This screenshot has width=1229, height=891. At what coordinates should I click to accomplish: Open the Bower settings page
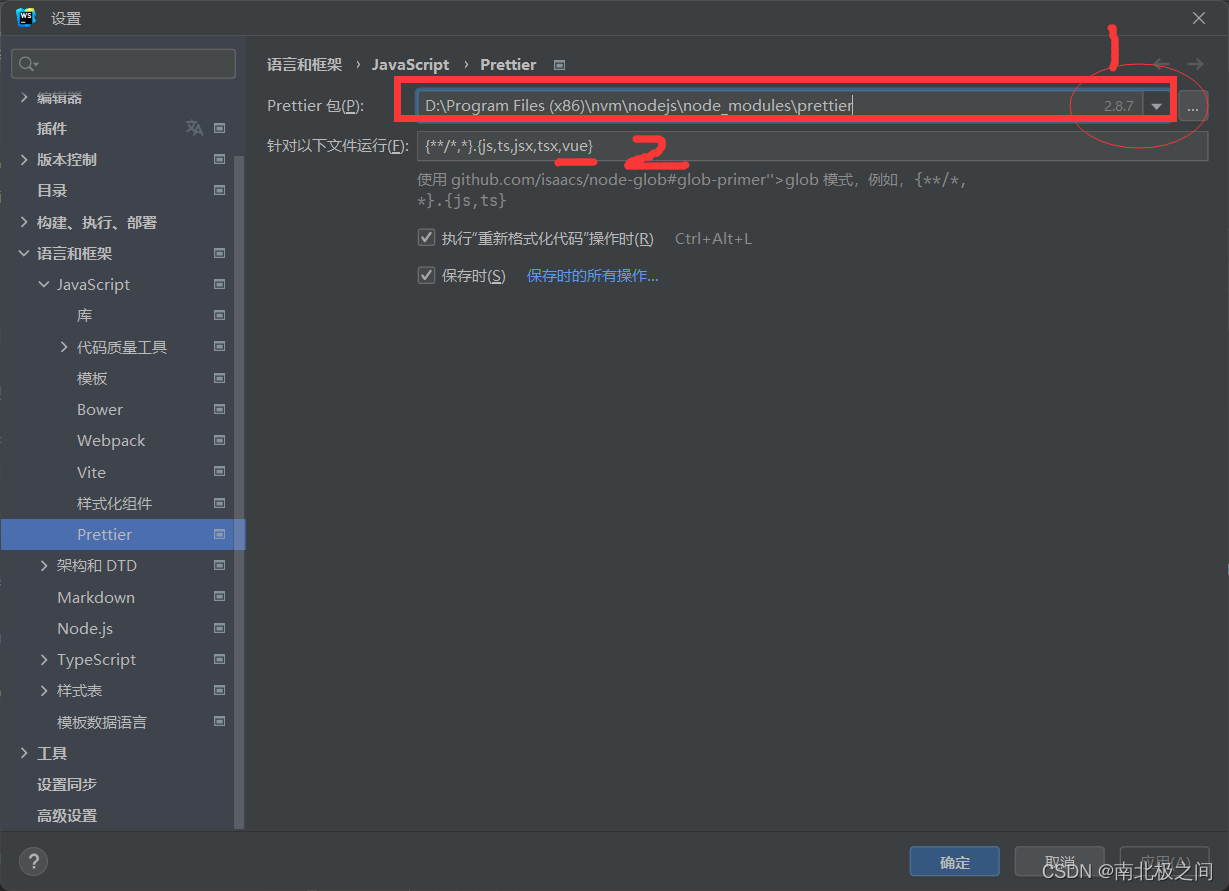tap(100, 409)
